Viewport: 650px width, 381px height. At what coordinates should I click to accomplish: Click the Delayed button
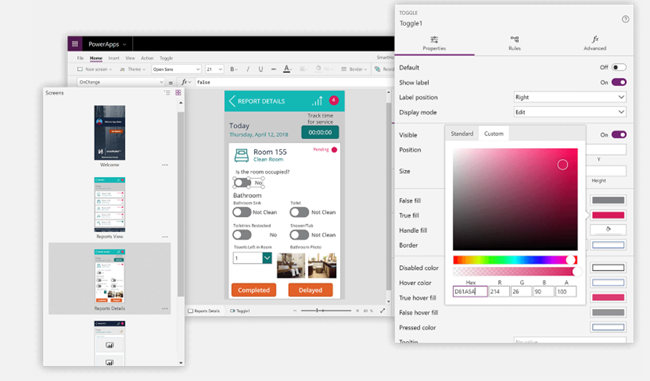(310, 290)
